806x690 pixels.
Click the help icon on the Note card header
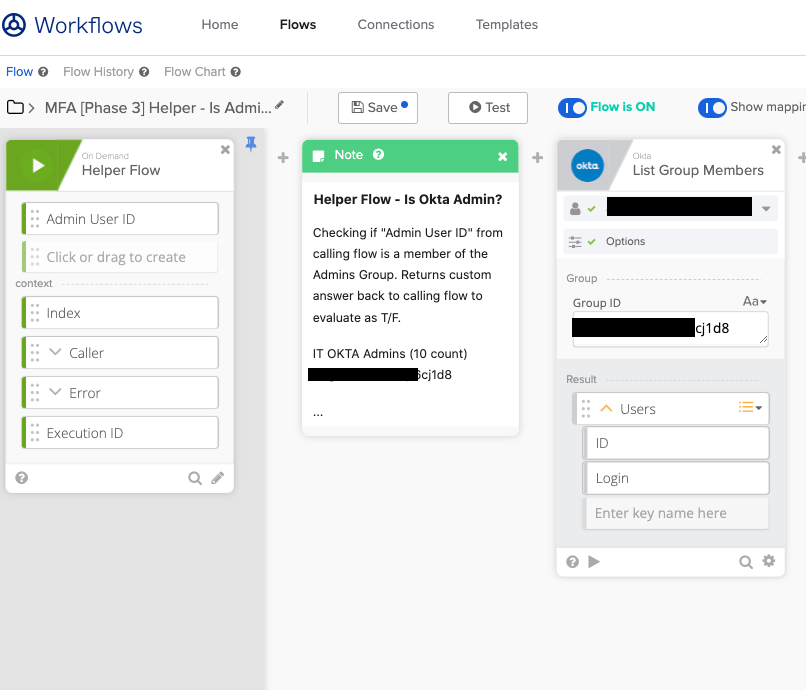click(379, 155)
